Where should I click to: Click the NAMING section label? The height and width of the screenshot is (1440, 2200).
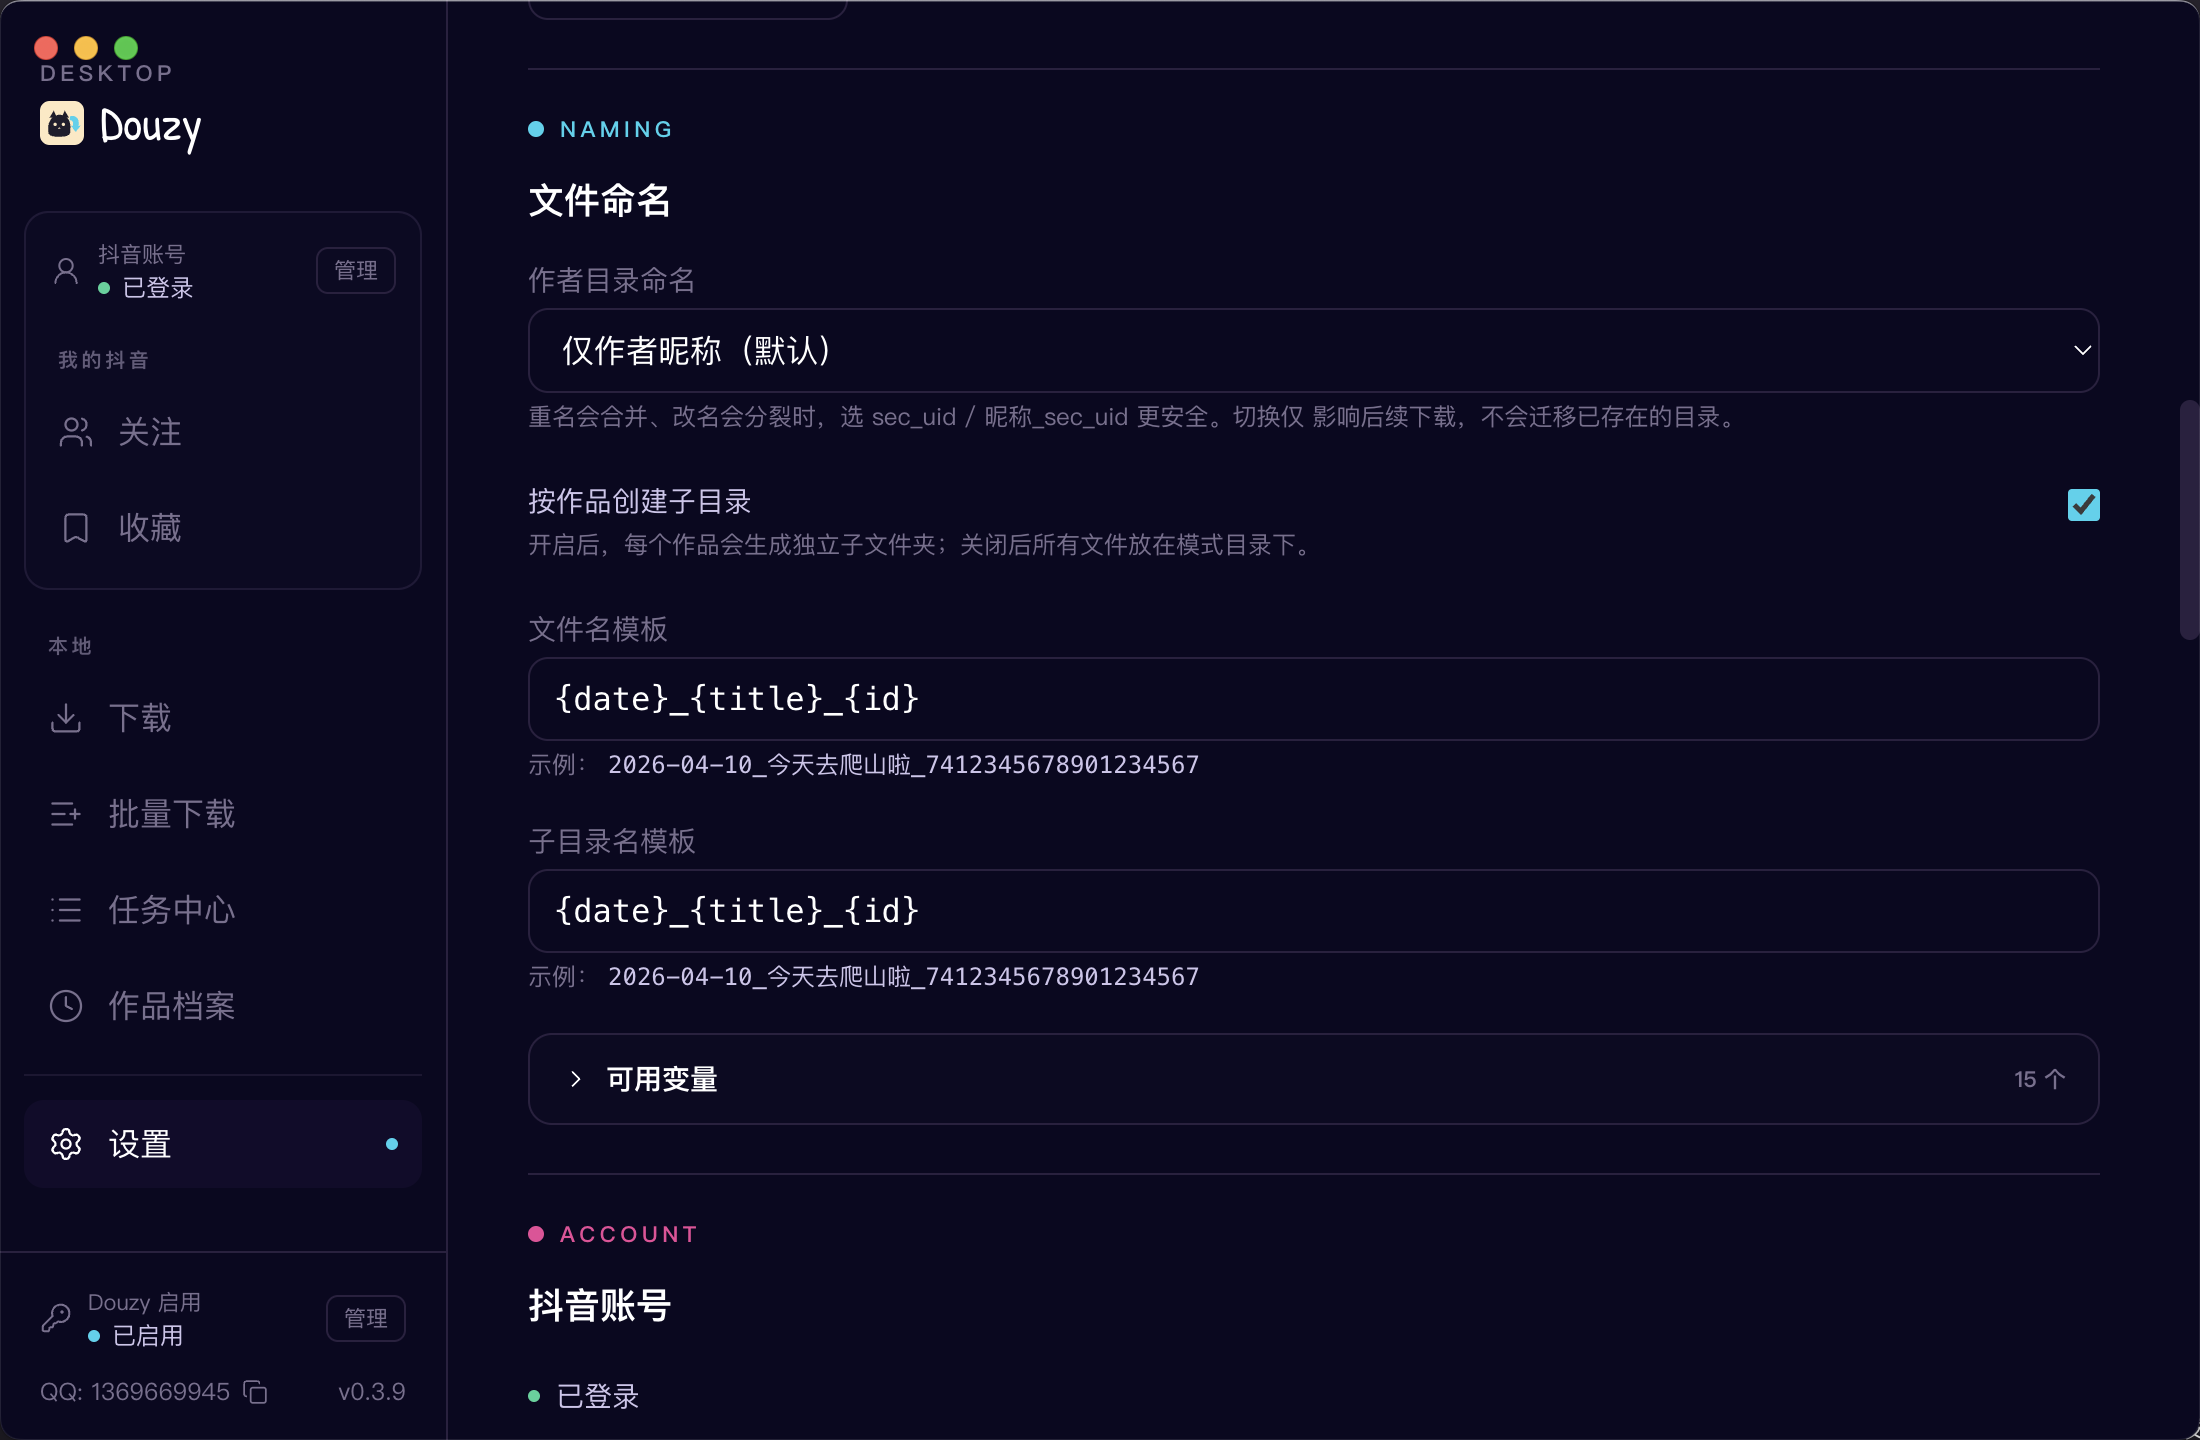(616, 129)
